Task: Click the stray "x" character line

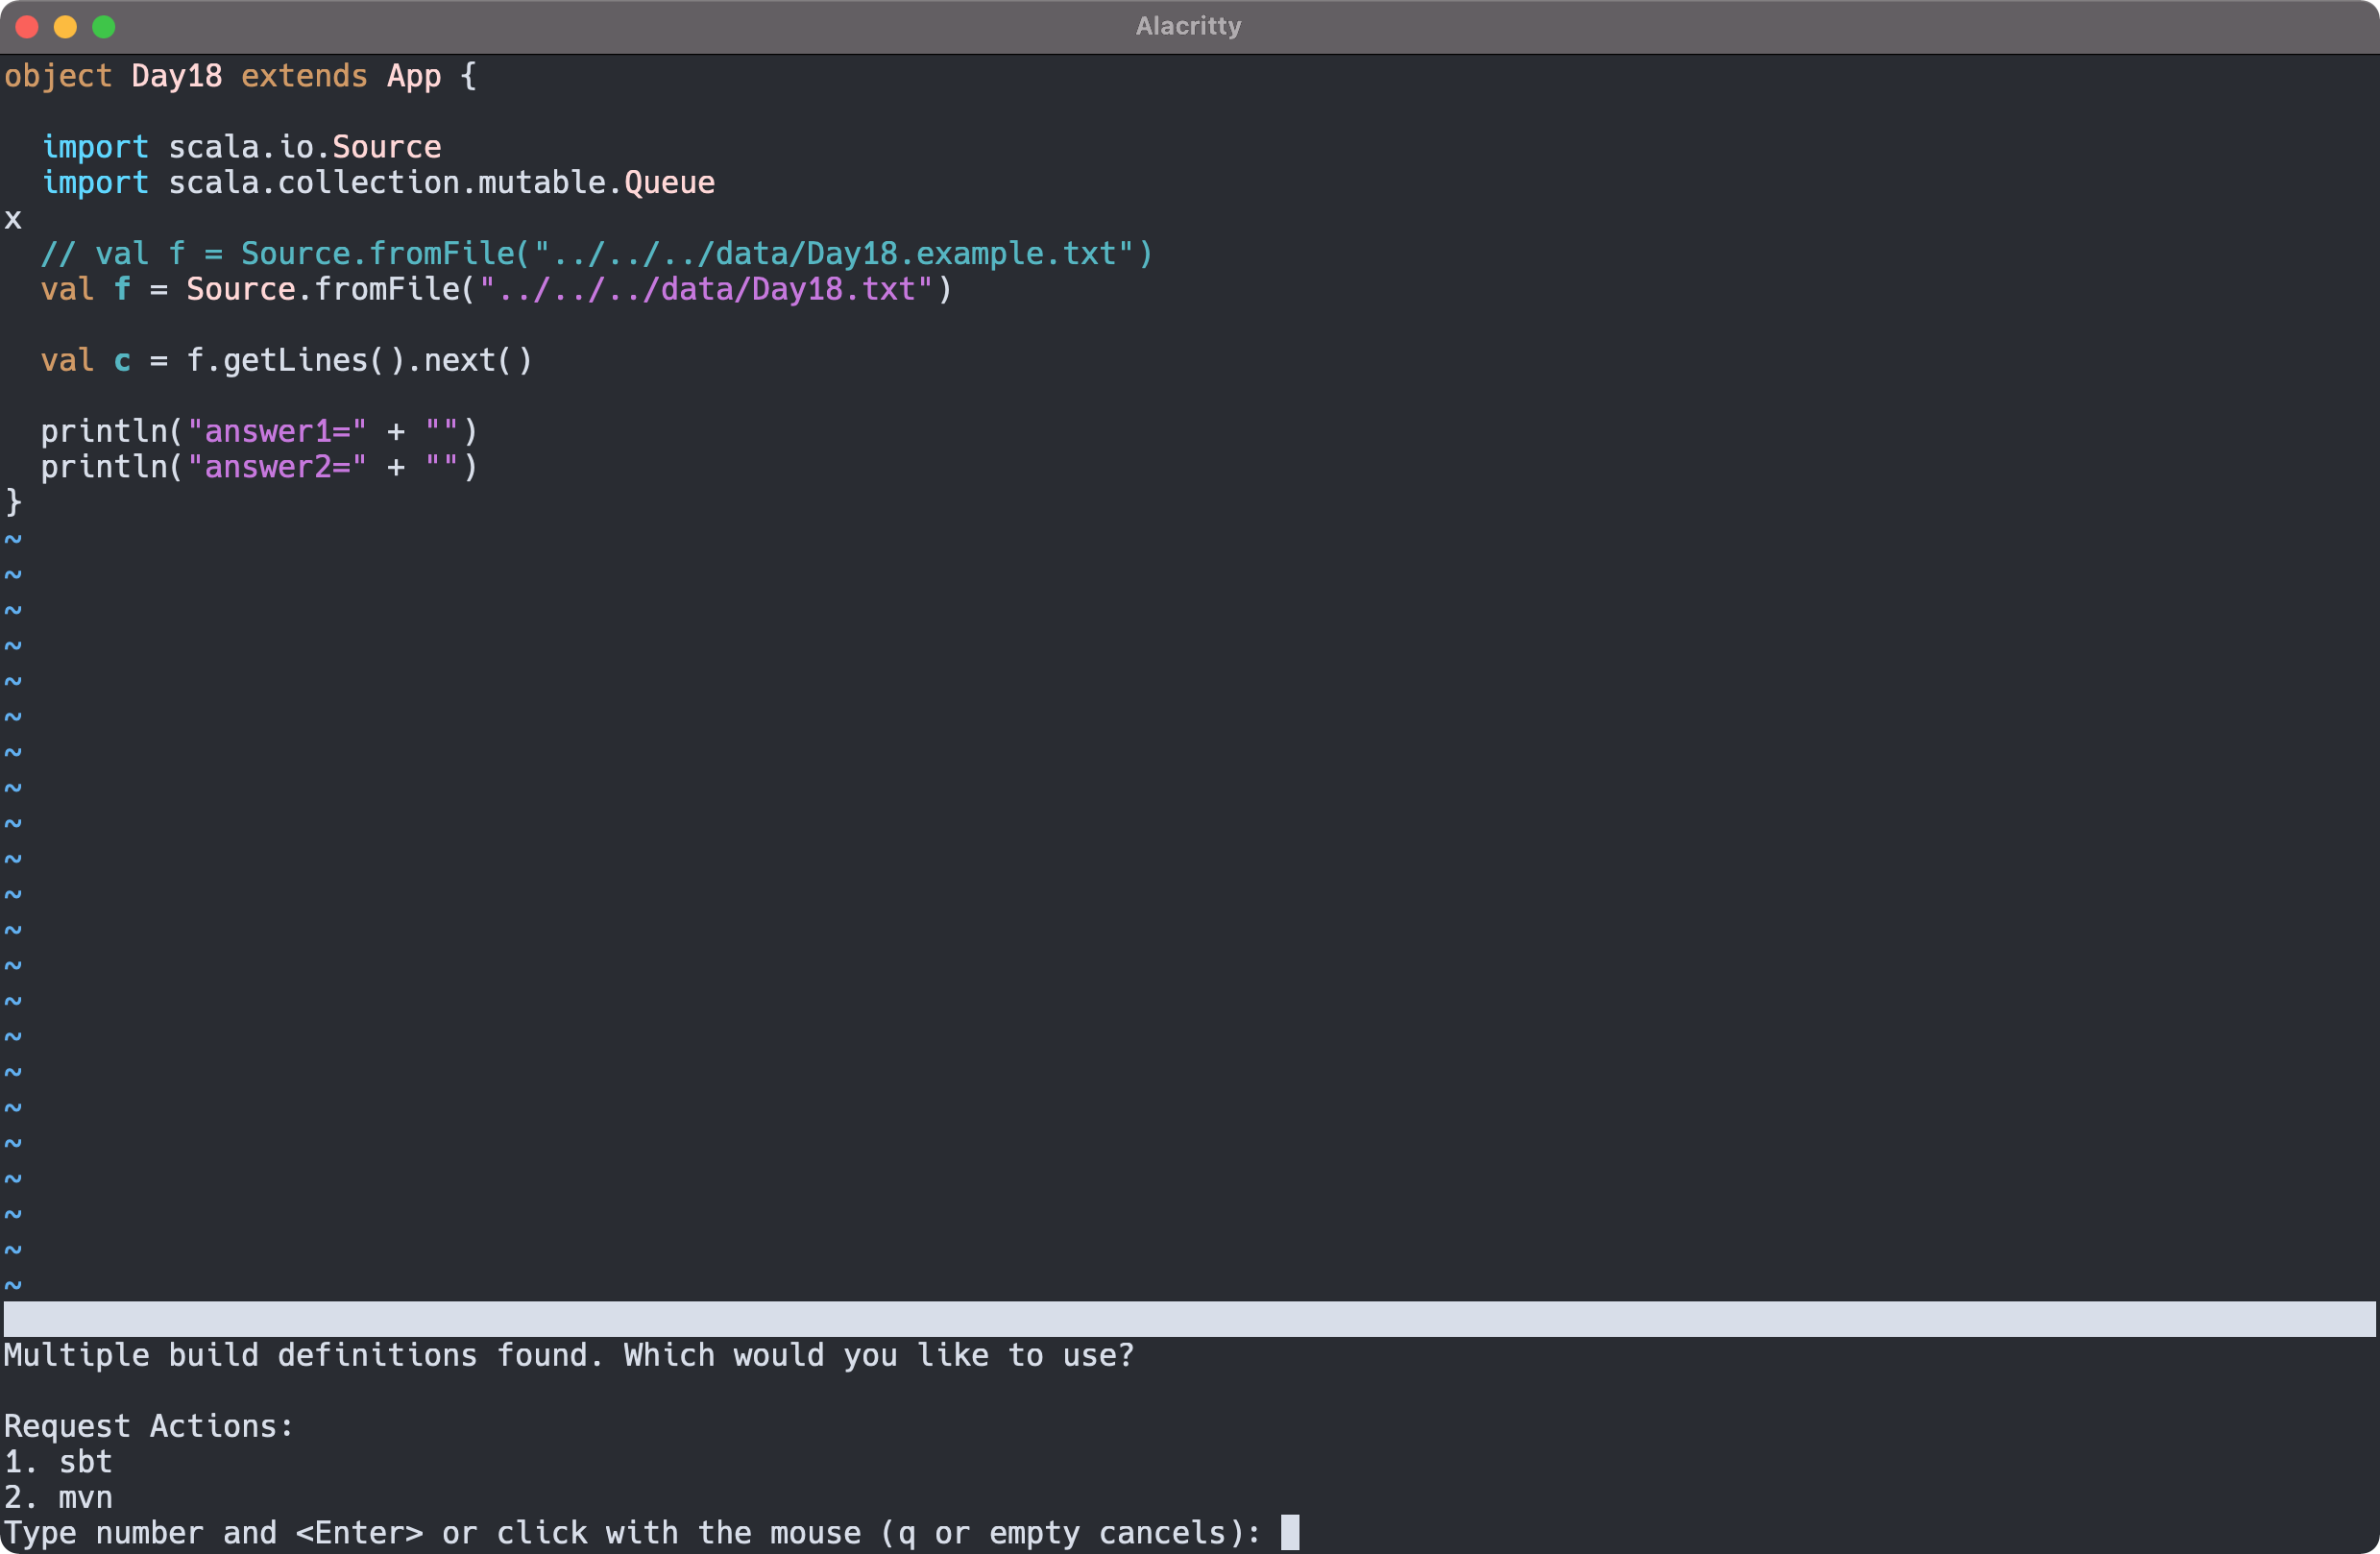Action: [13, 219]
